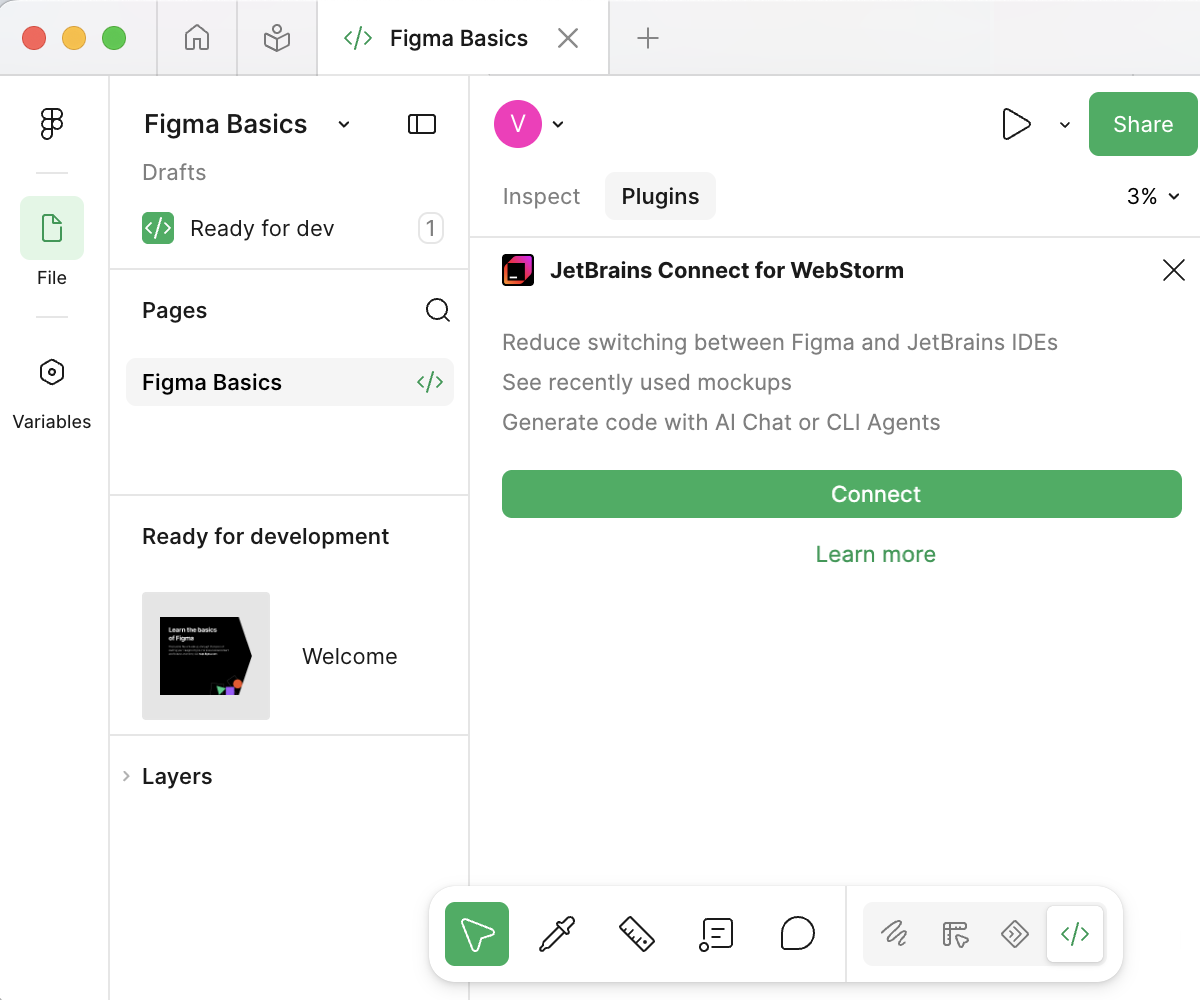This screenshot has height=1000, width=1200.
Task: Click 'See recently used mockups' text
Action: 647,382
